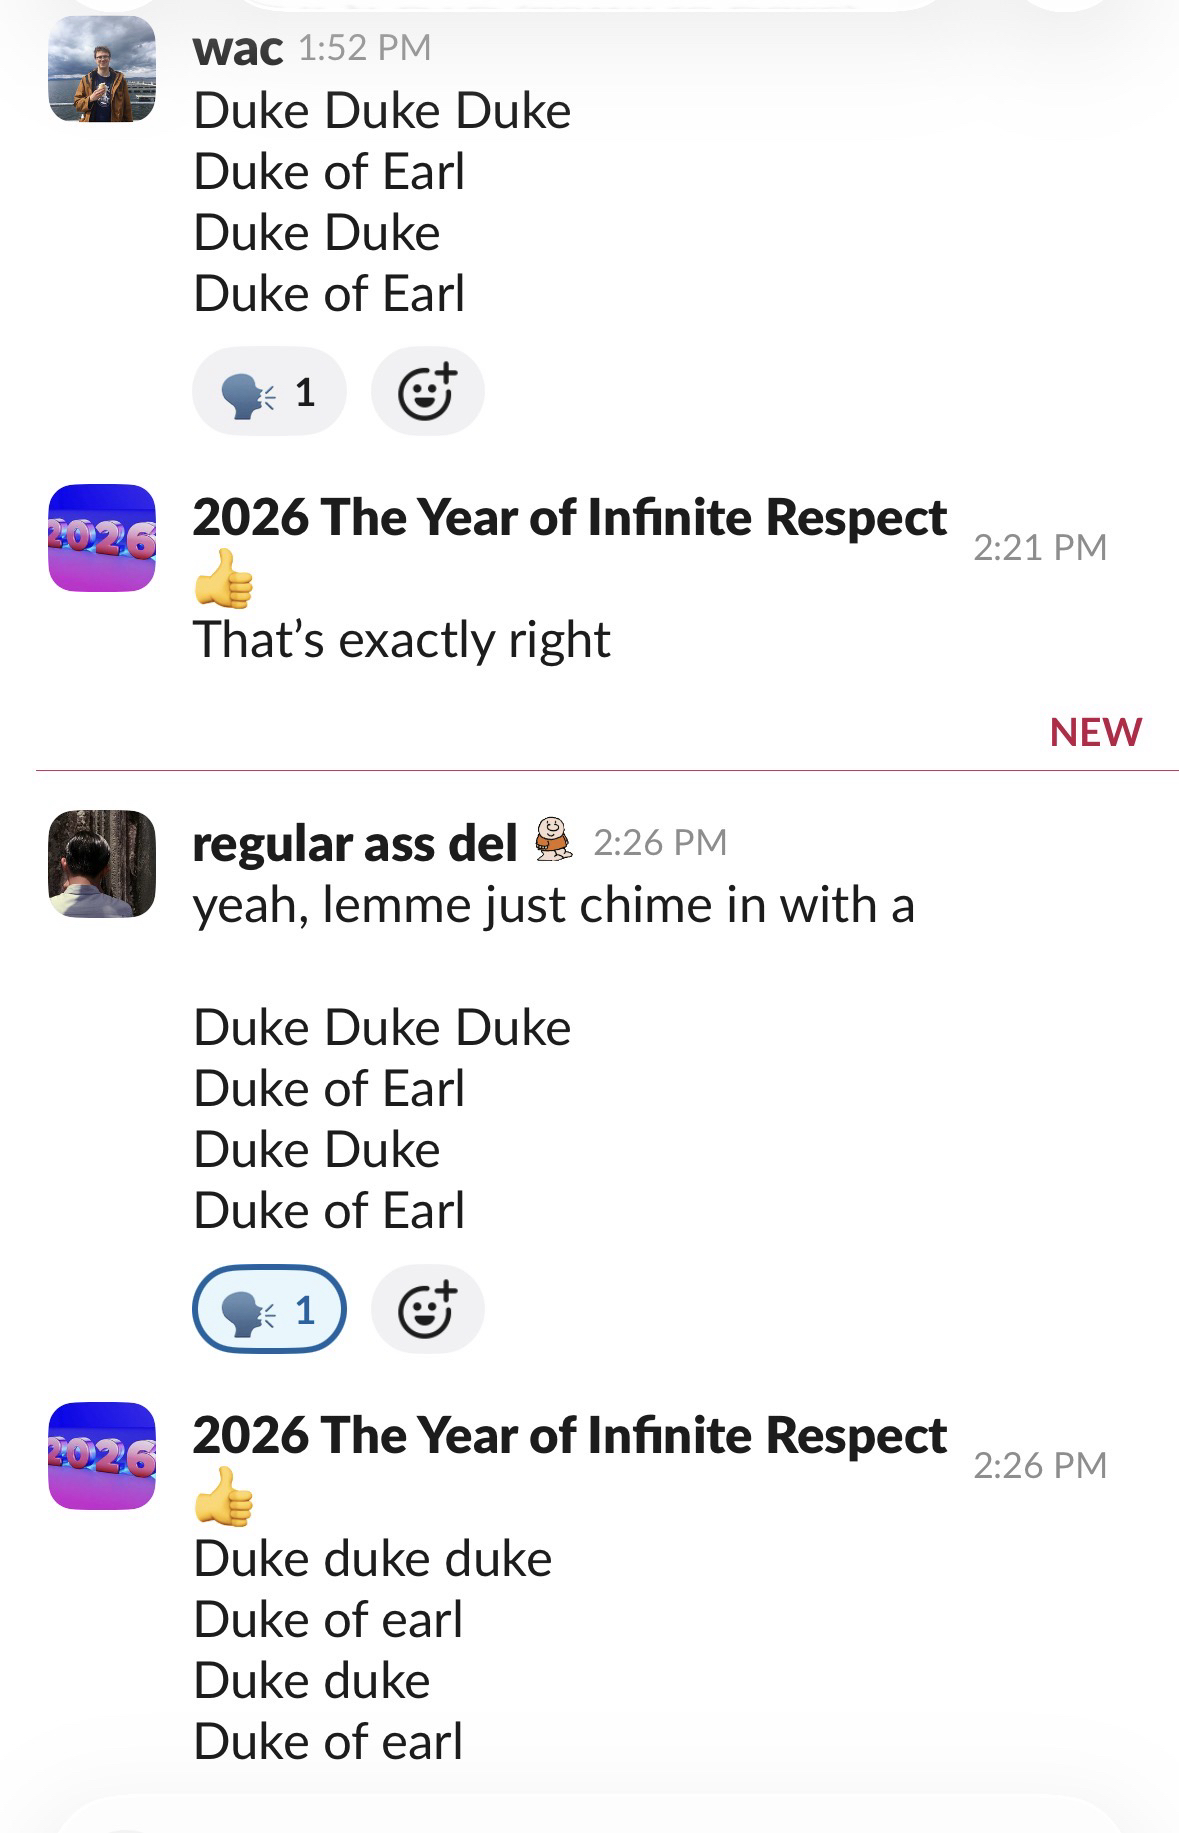Image resolution: width=1179 pixels, height=1833 pixels.
Task: Tap the "That's exactly right" message
Action: [401, 640]
